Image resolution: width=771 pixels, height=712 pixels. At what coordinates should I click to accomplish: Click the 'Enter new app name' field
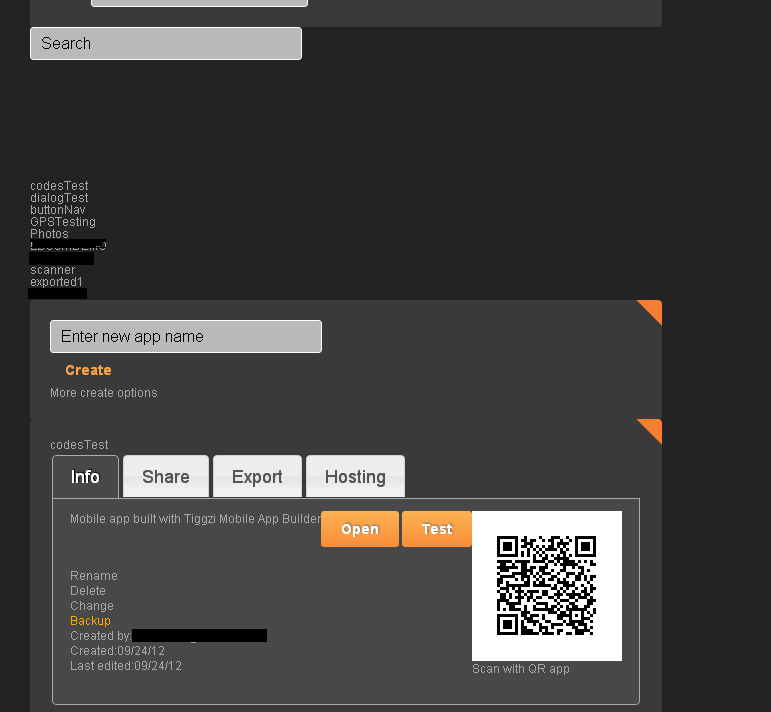pos(186,337)
